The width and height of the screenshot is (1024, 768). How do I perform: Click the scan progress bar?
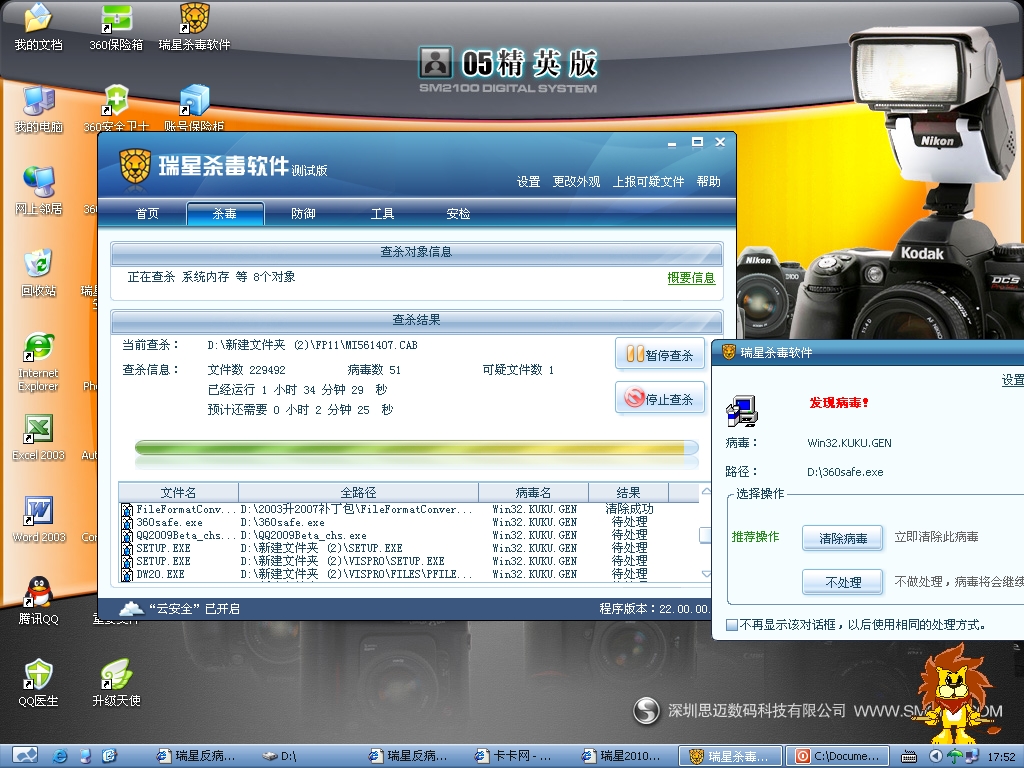[x=417, y=448]
